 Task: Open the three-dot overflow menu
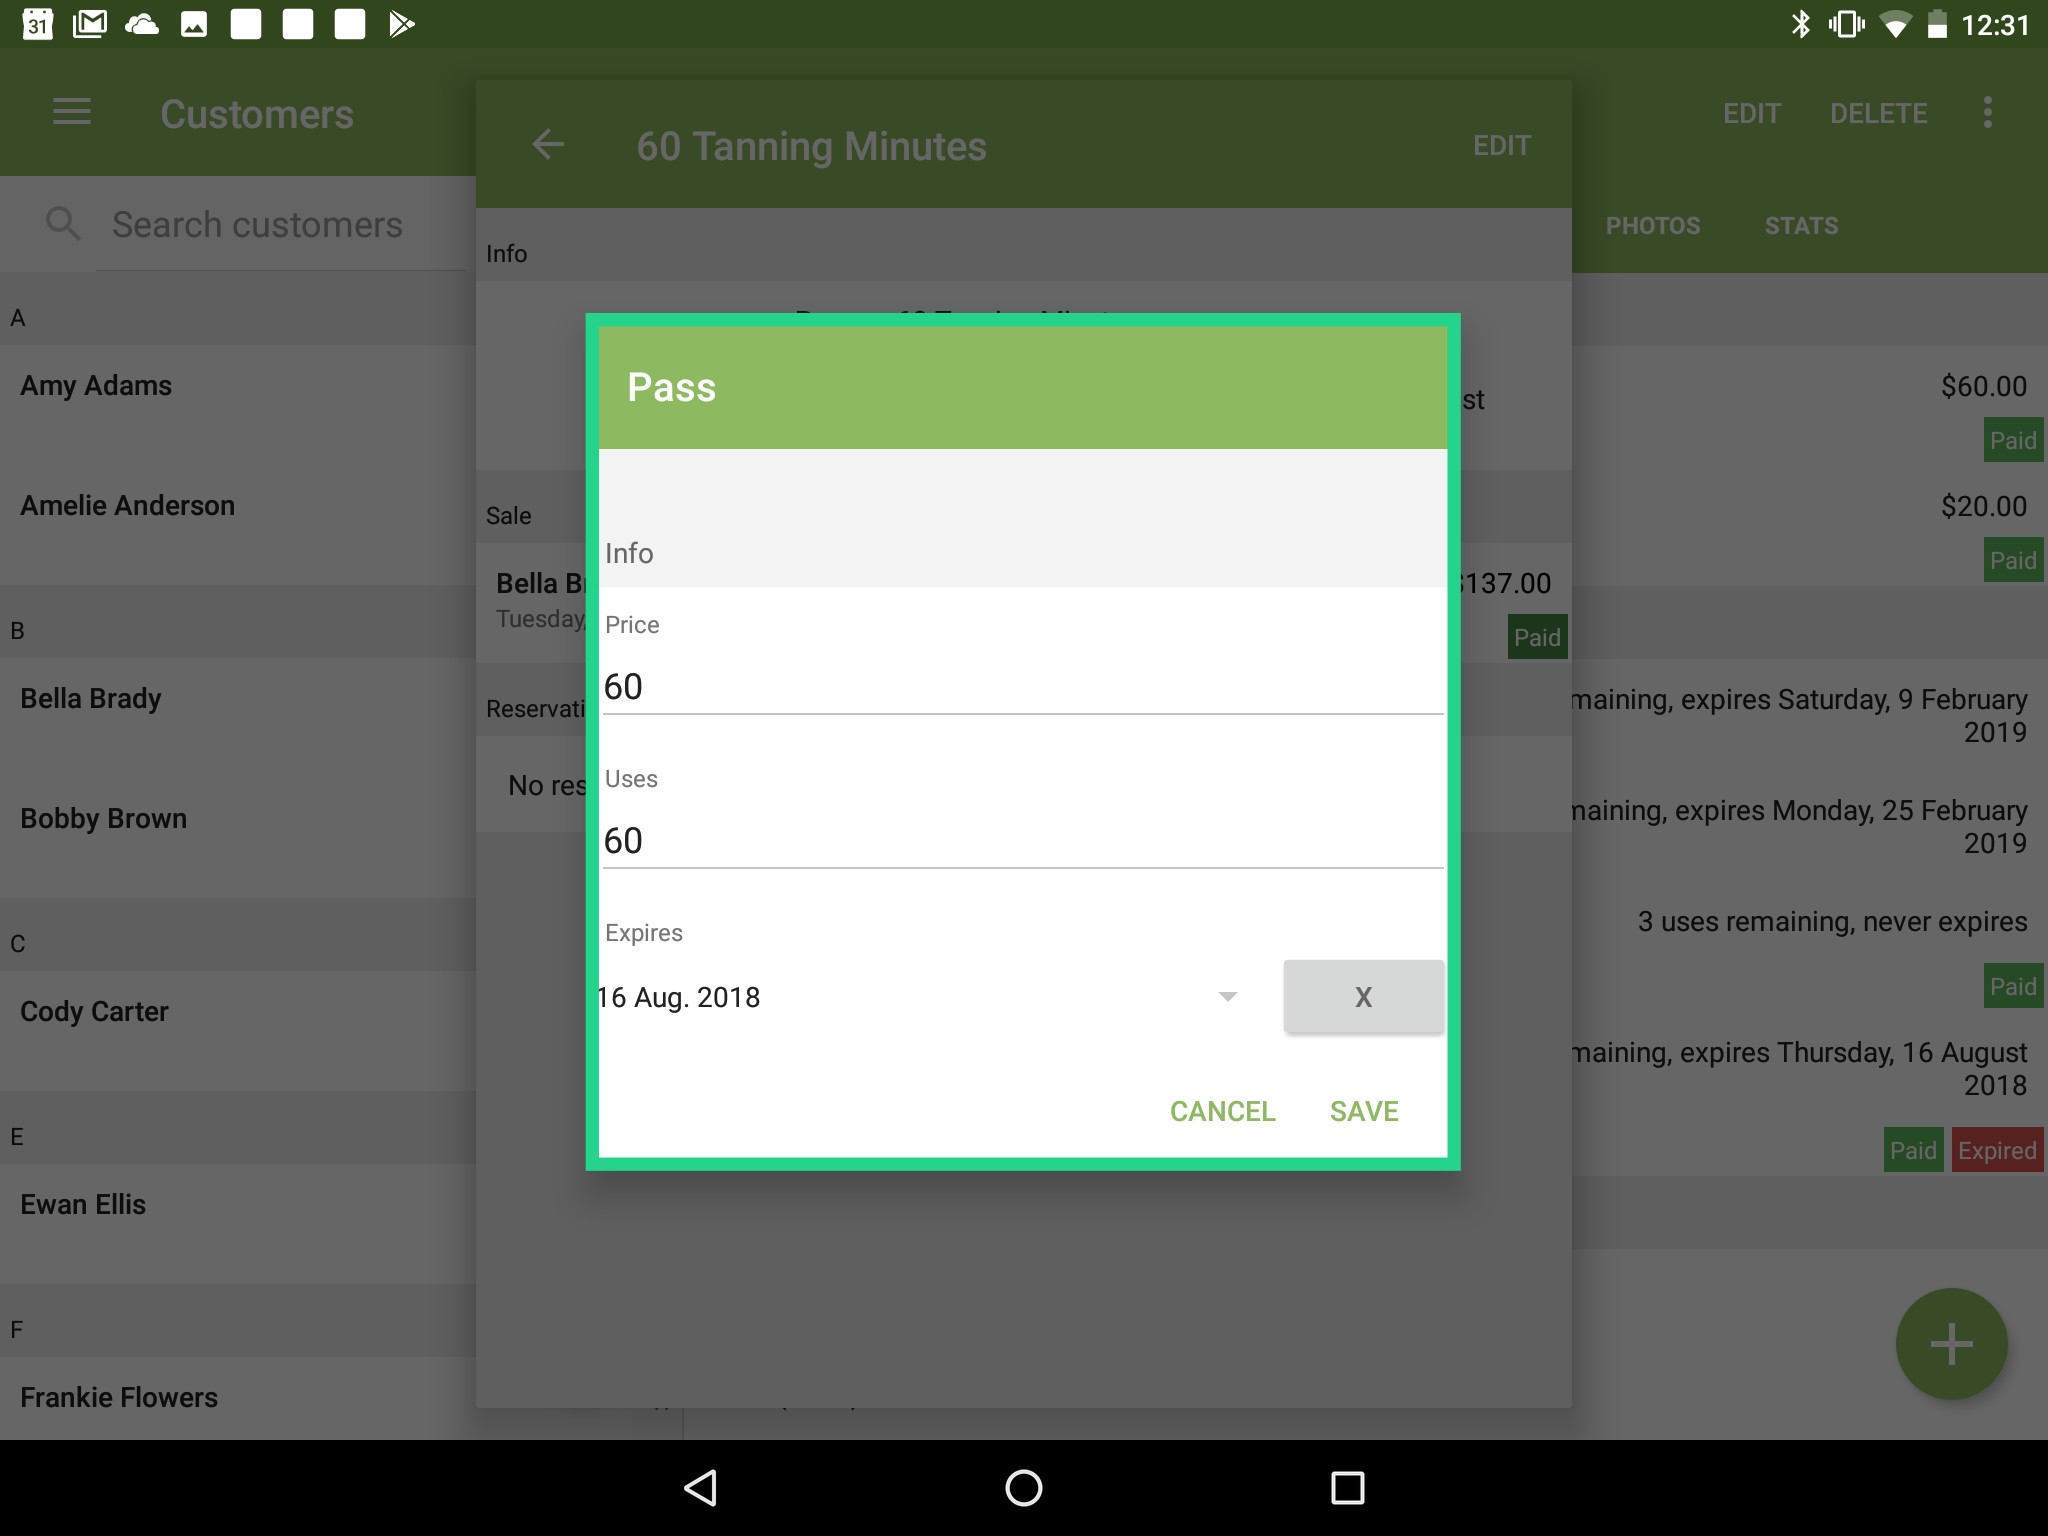(x=1988, y=113)
